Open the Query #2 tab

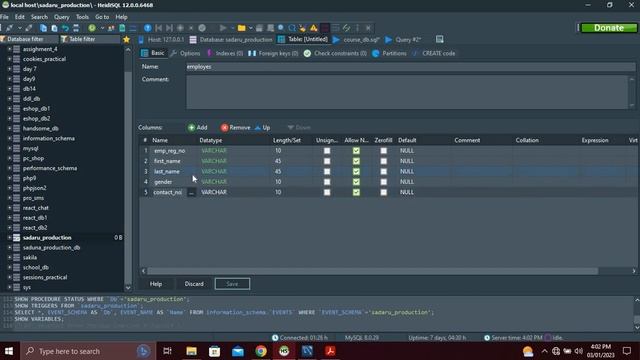(403, 40)
